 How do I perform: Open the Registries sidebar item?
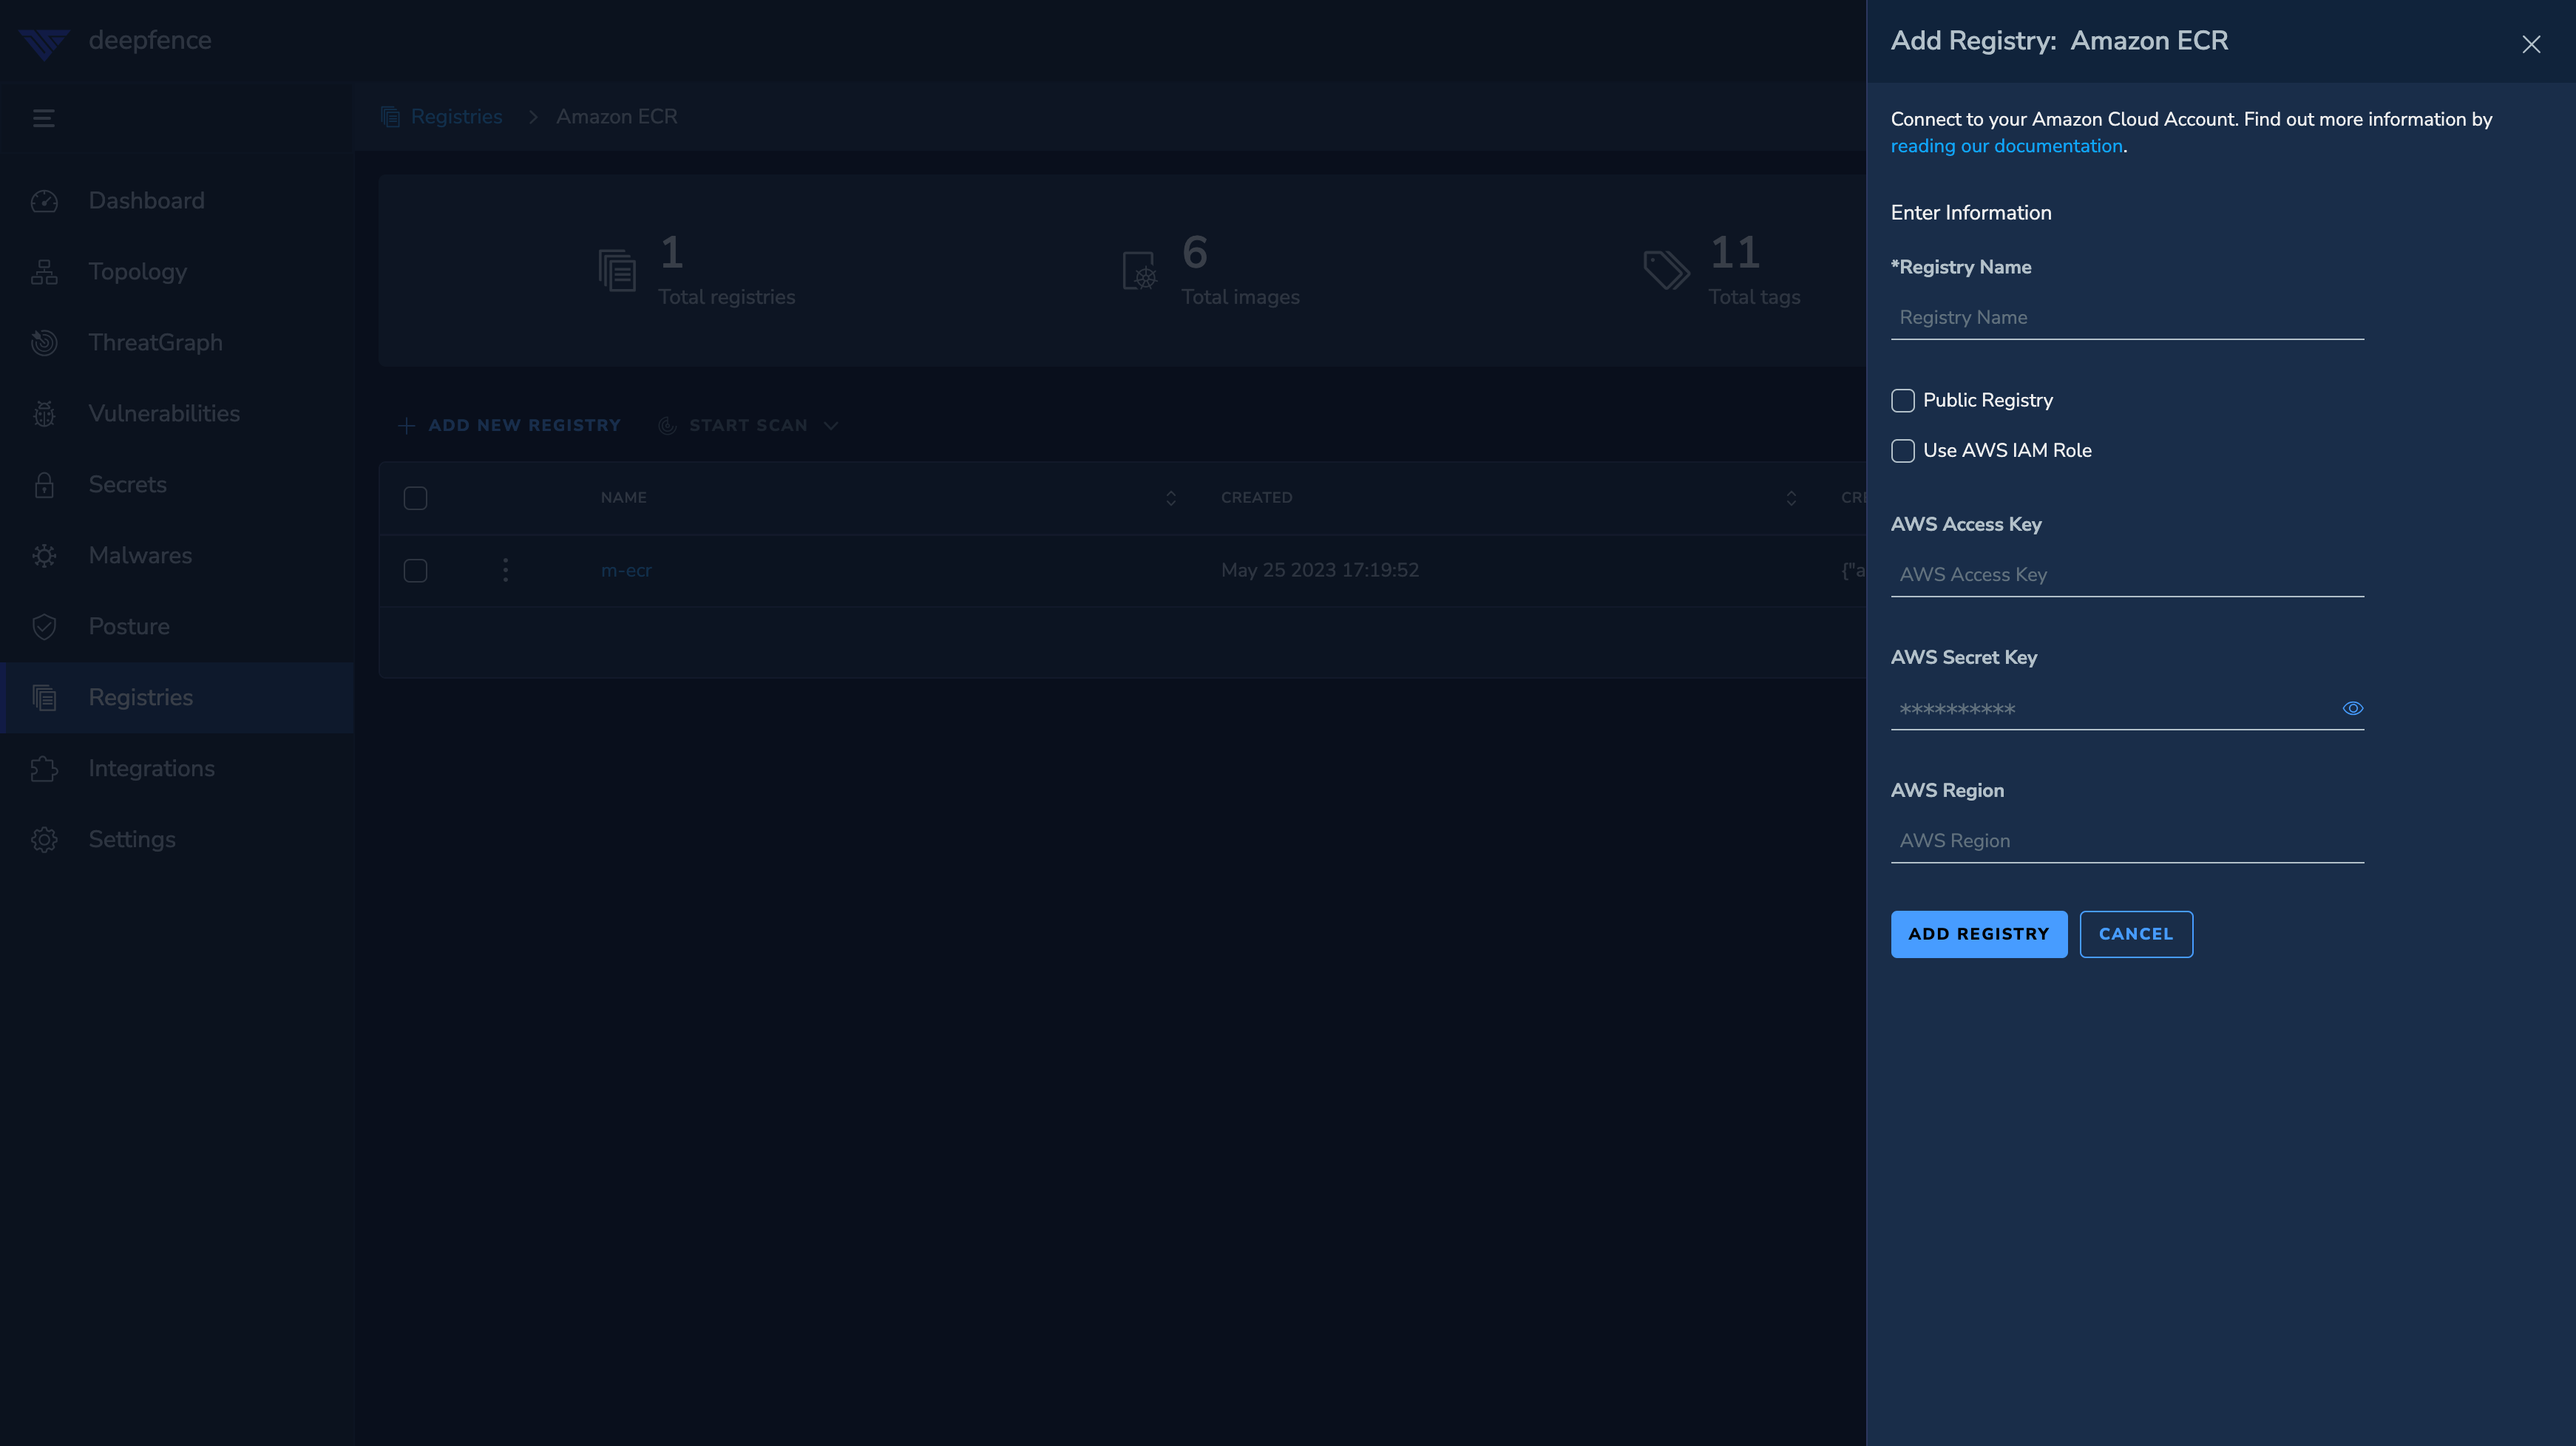coord(177,698)
